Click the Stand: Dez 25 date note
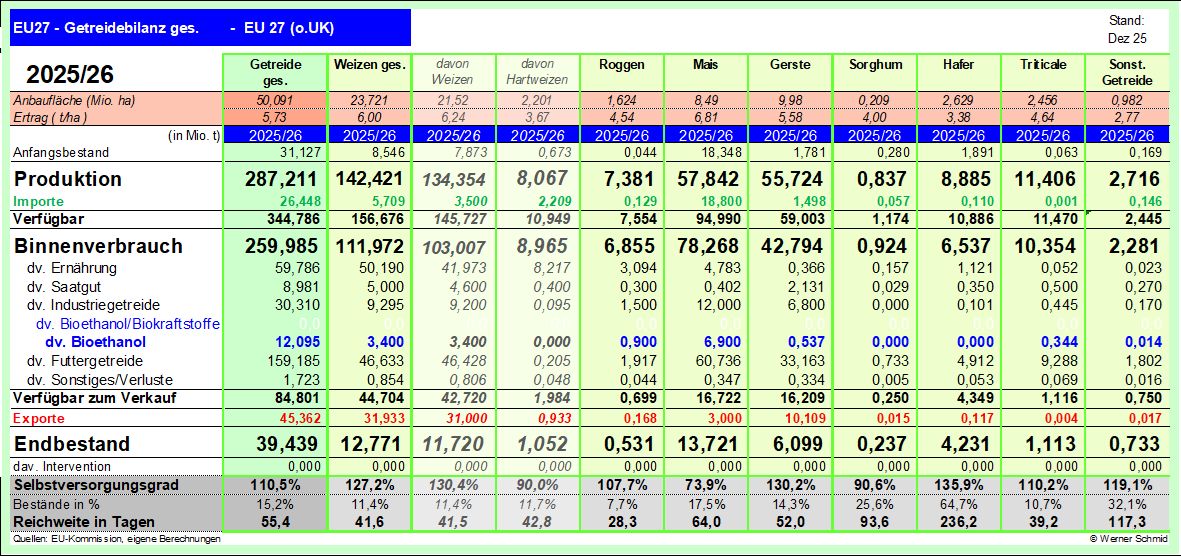 (1126, 29)
